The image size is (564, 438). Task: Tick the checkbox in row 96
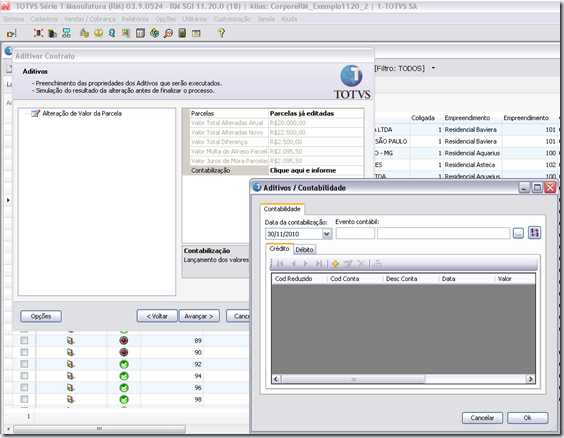[24, 387]
